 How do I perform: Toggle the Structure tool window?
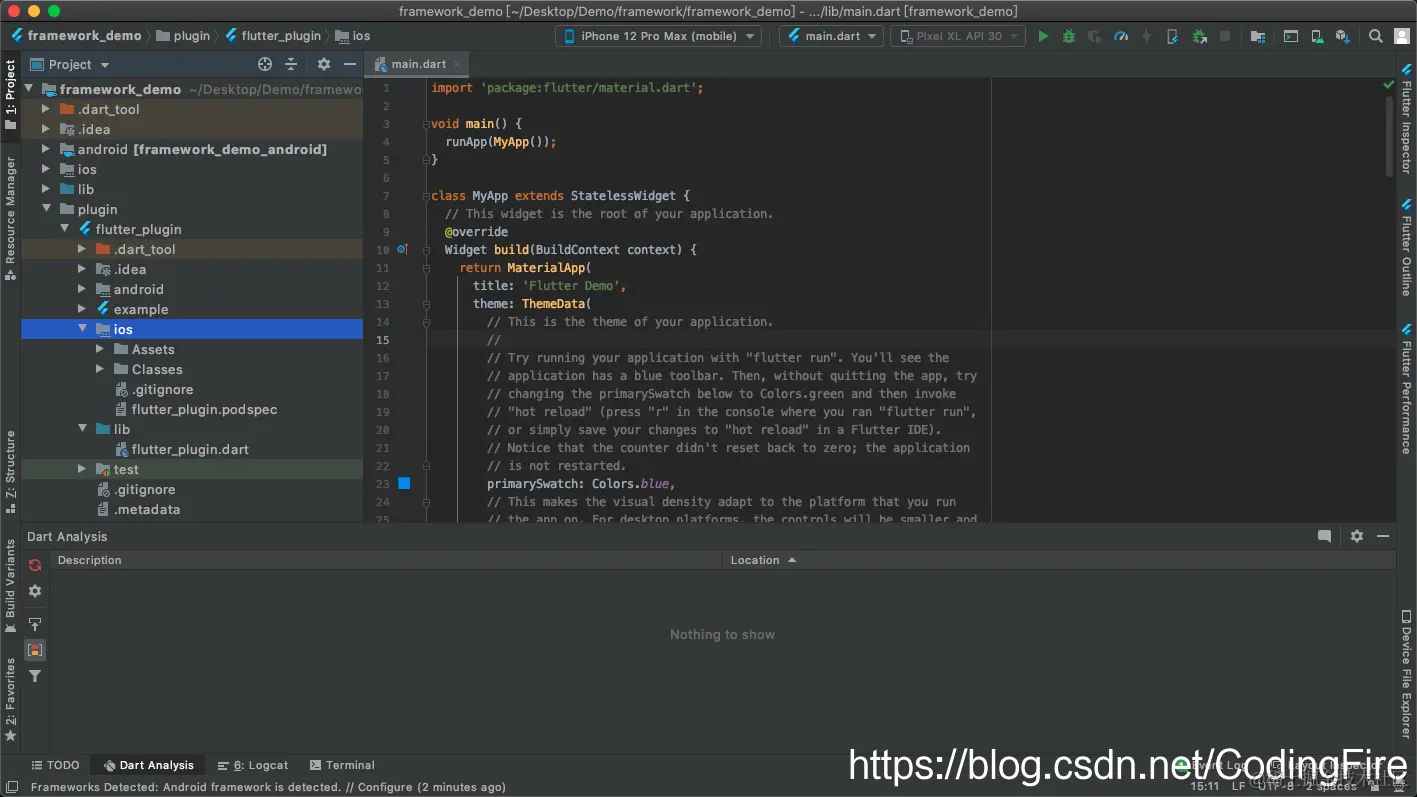[10, 471]
